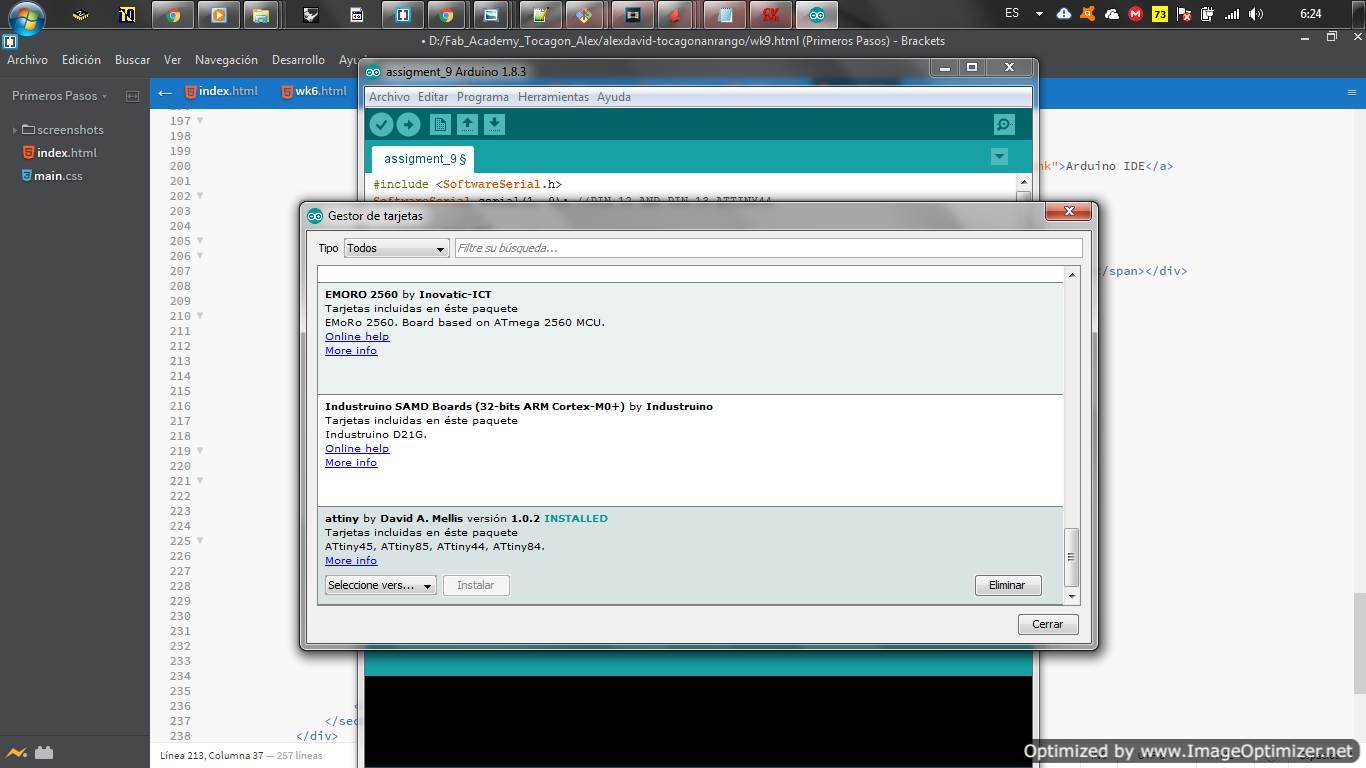This screenshot has width=1366, height=768.
Task: Open EMORO 2560 More info link
Action: (x=351, y=351)
